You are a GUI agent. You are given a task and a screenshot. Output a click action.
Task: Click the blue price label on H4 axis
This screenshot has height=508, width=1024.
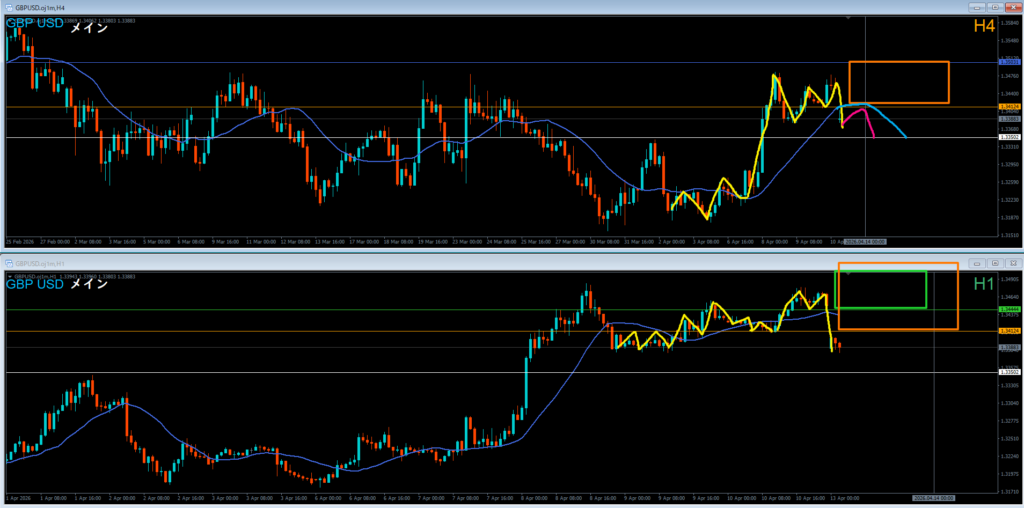(x=1010, y=62)
